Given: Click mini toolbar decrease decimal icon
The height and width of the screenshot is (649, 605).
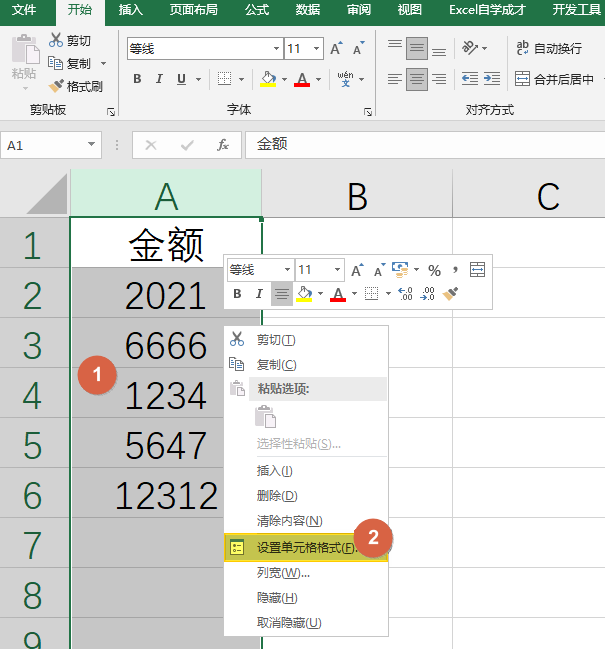Looking at the screenshot, I should coord(427,293).
